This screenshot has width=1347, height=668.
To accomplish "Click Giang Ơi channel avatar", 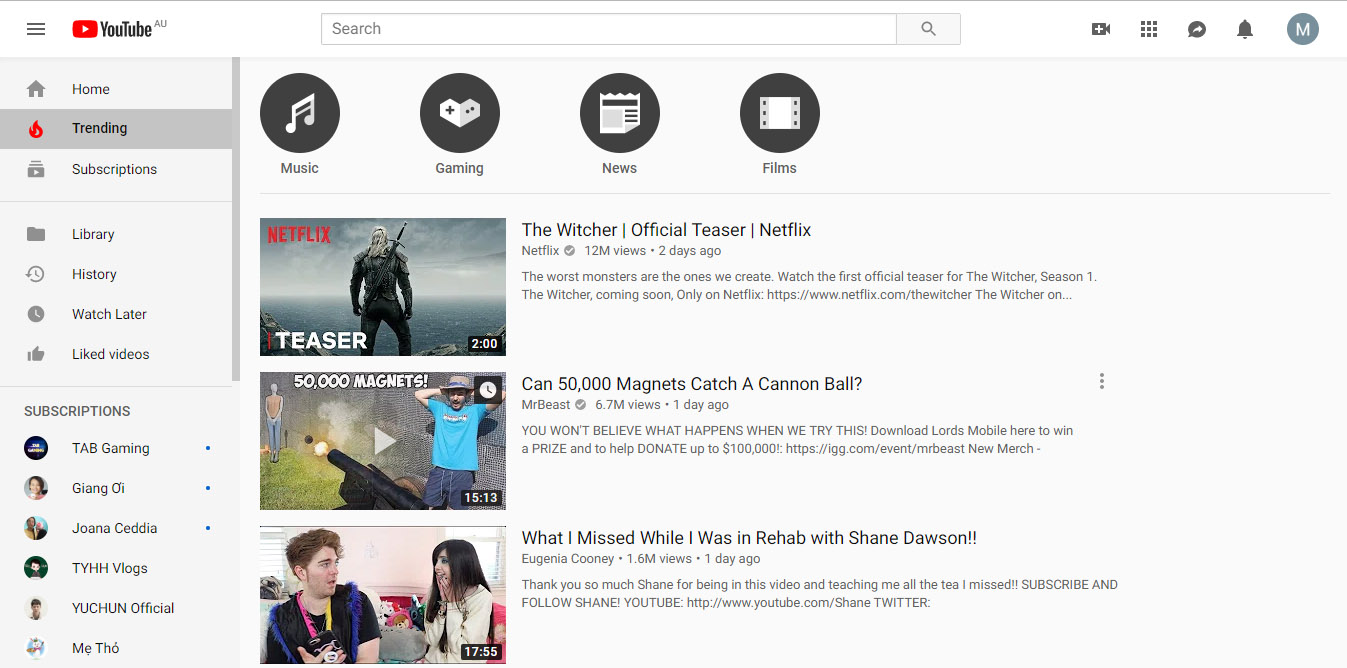I will [36, 488].
